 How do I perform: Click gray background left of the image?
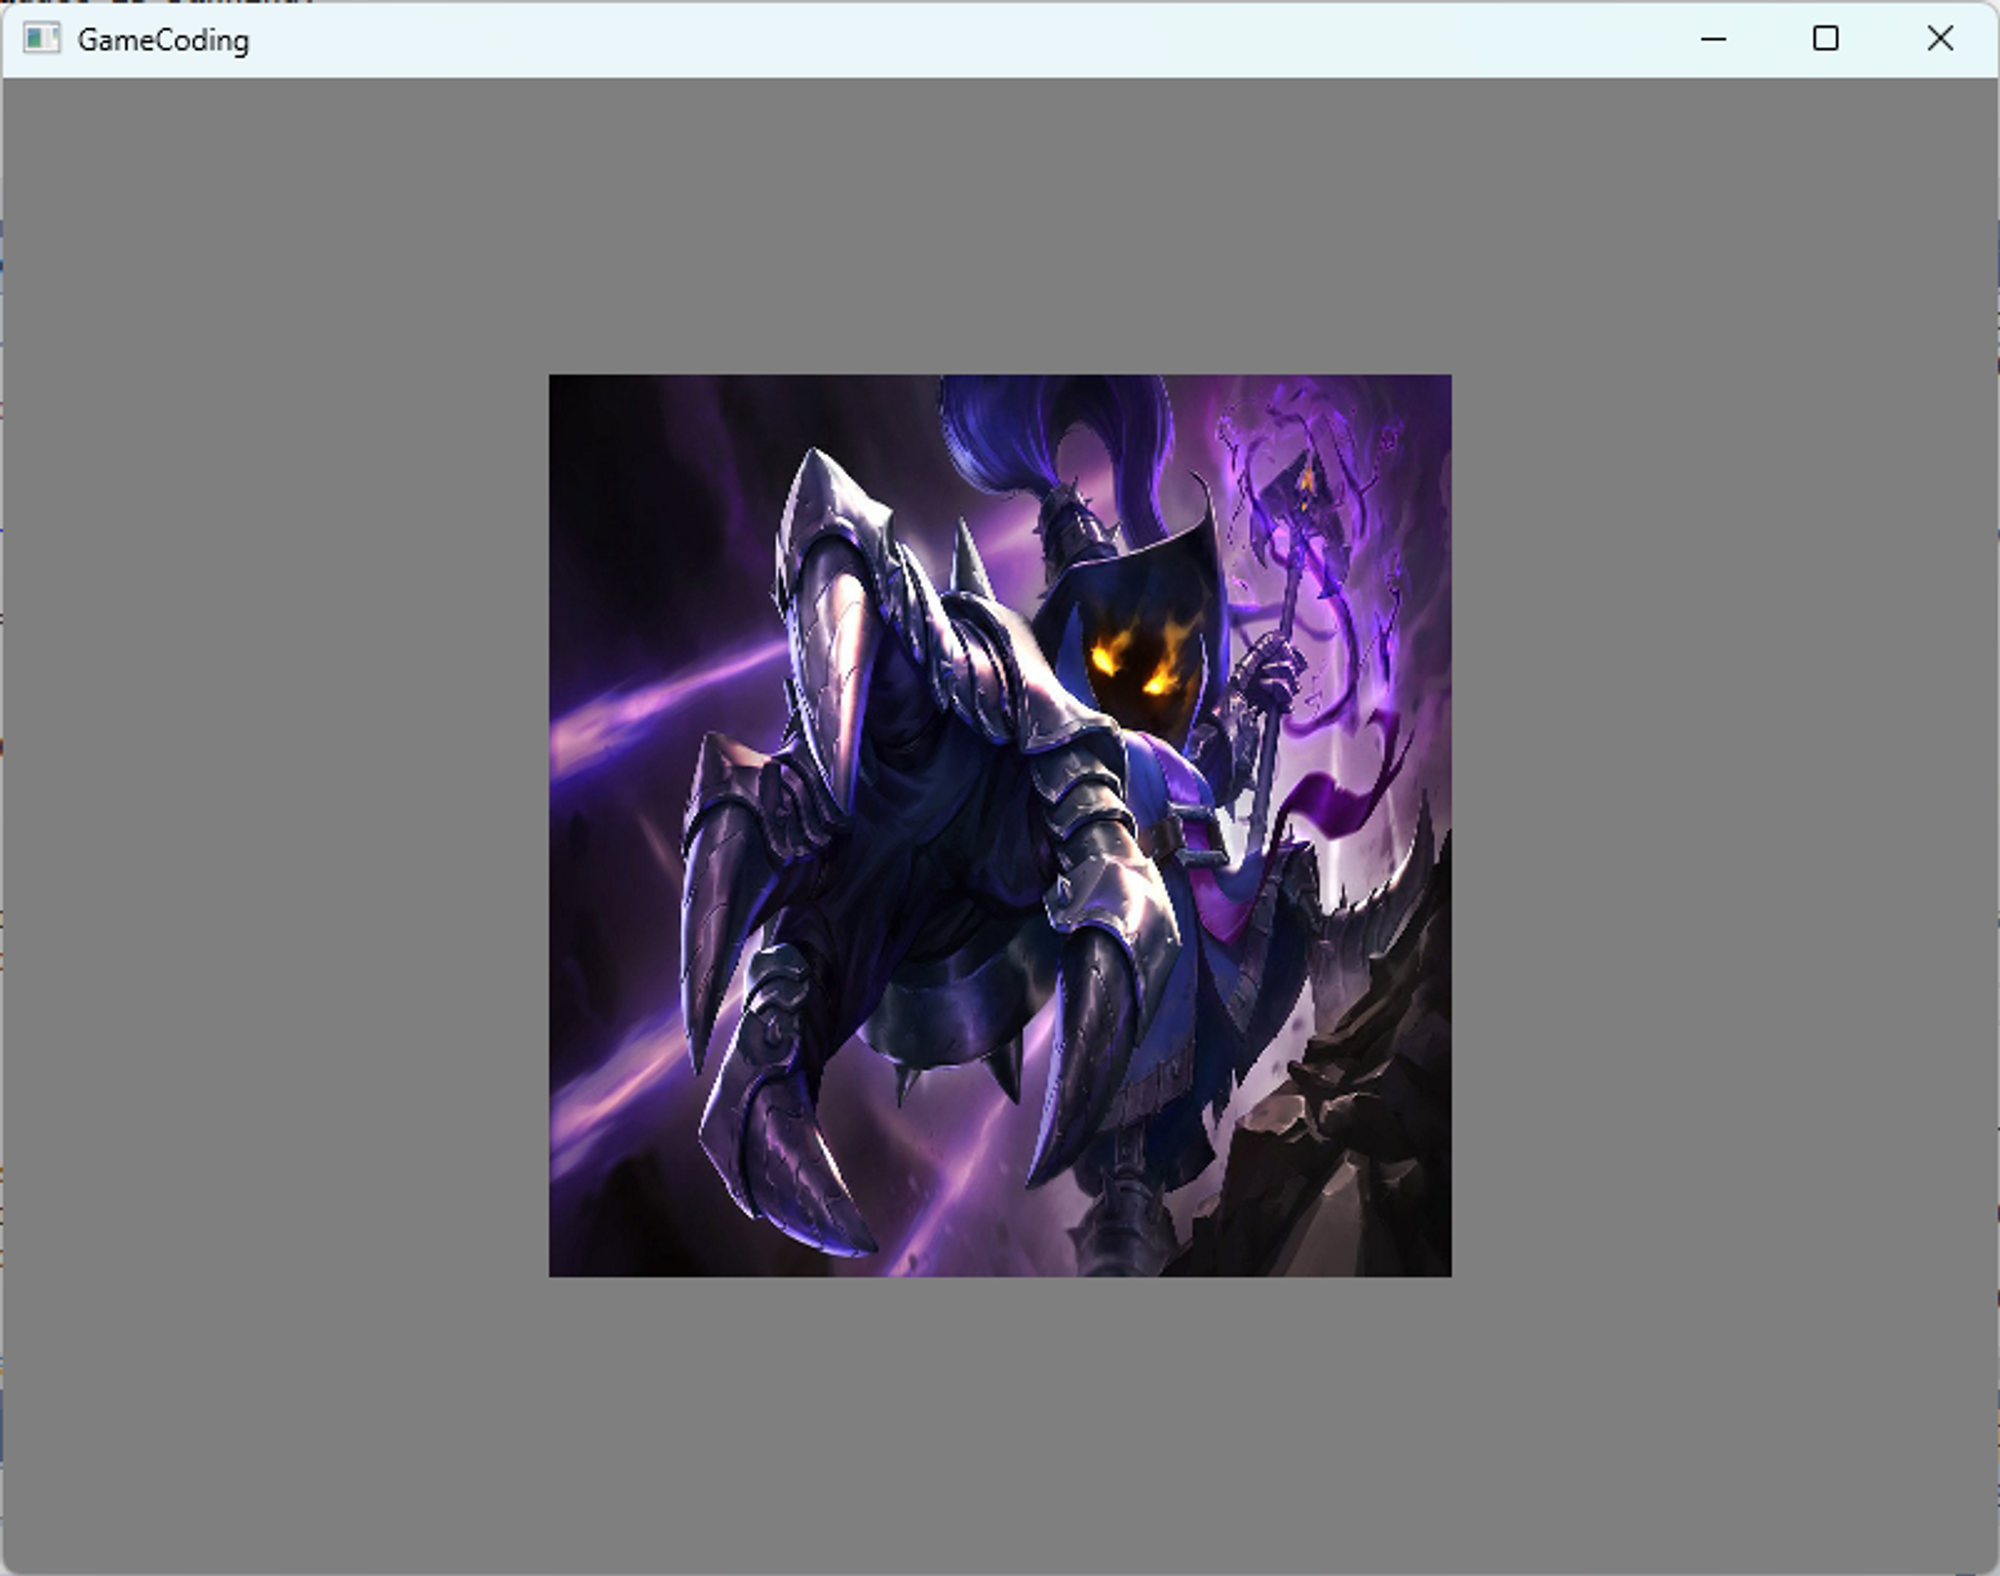tap(275, 825)
